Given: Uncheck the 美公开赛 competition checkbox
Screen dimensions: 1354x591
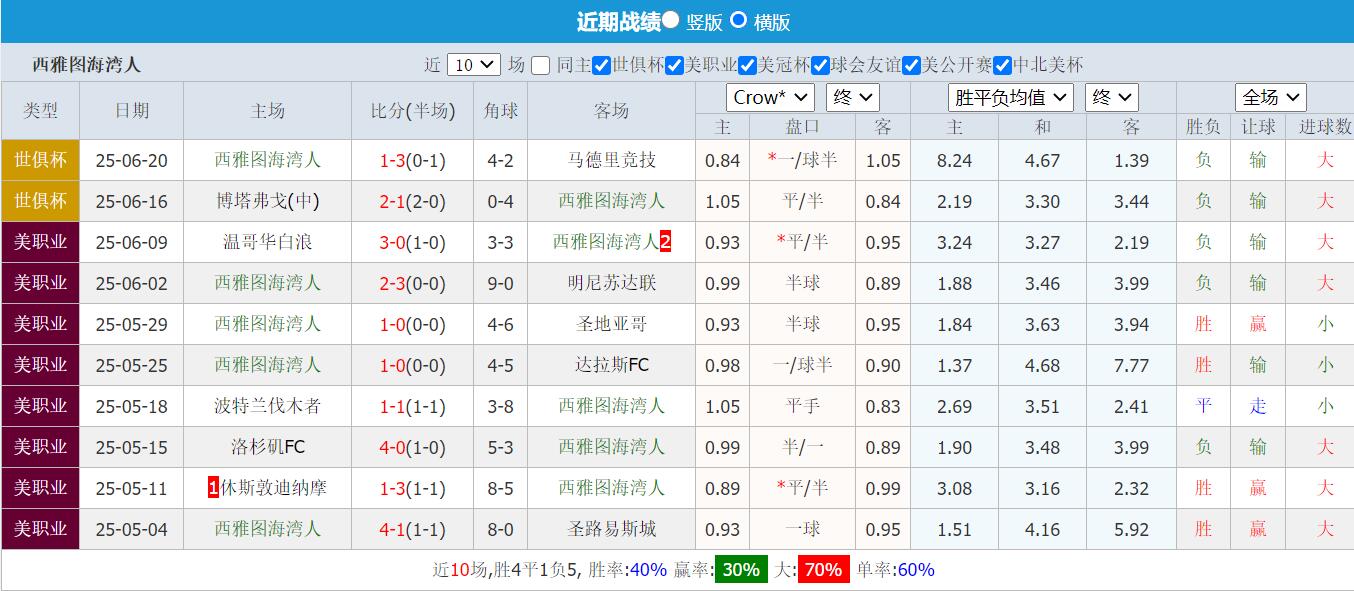Looking at the screenshot, I should [910, 63].
